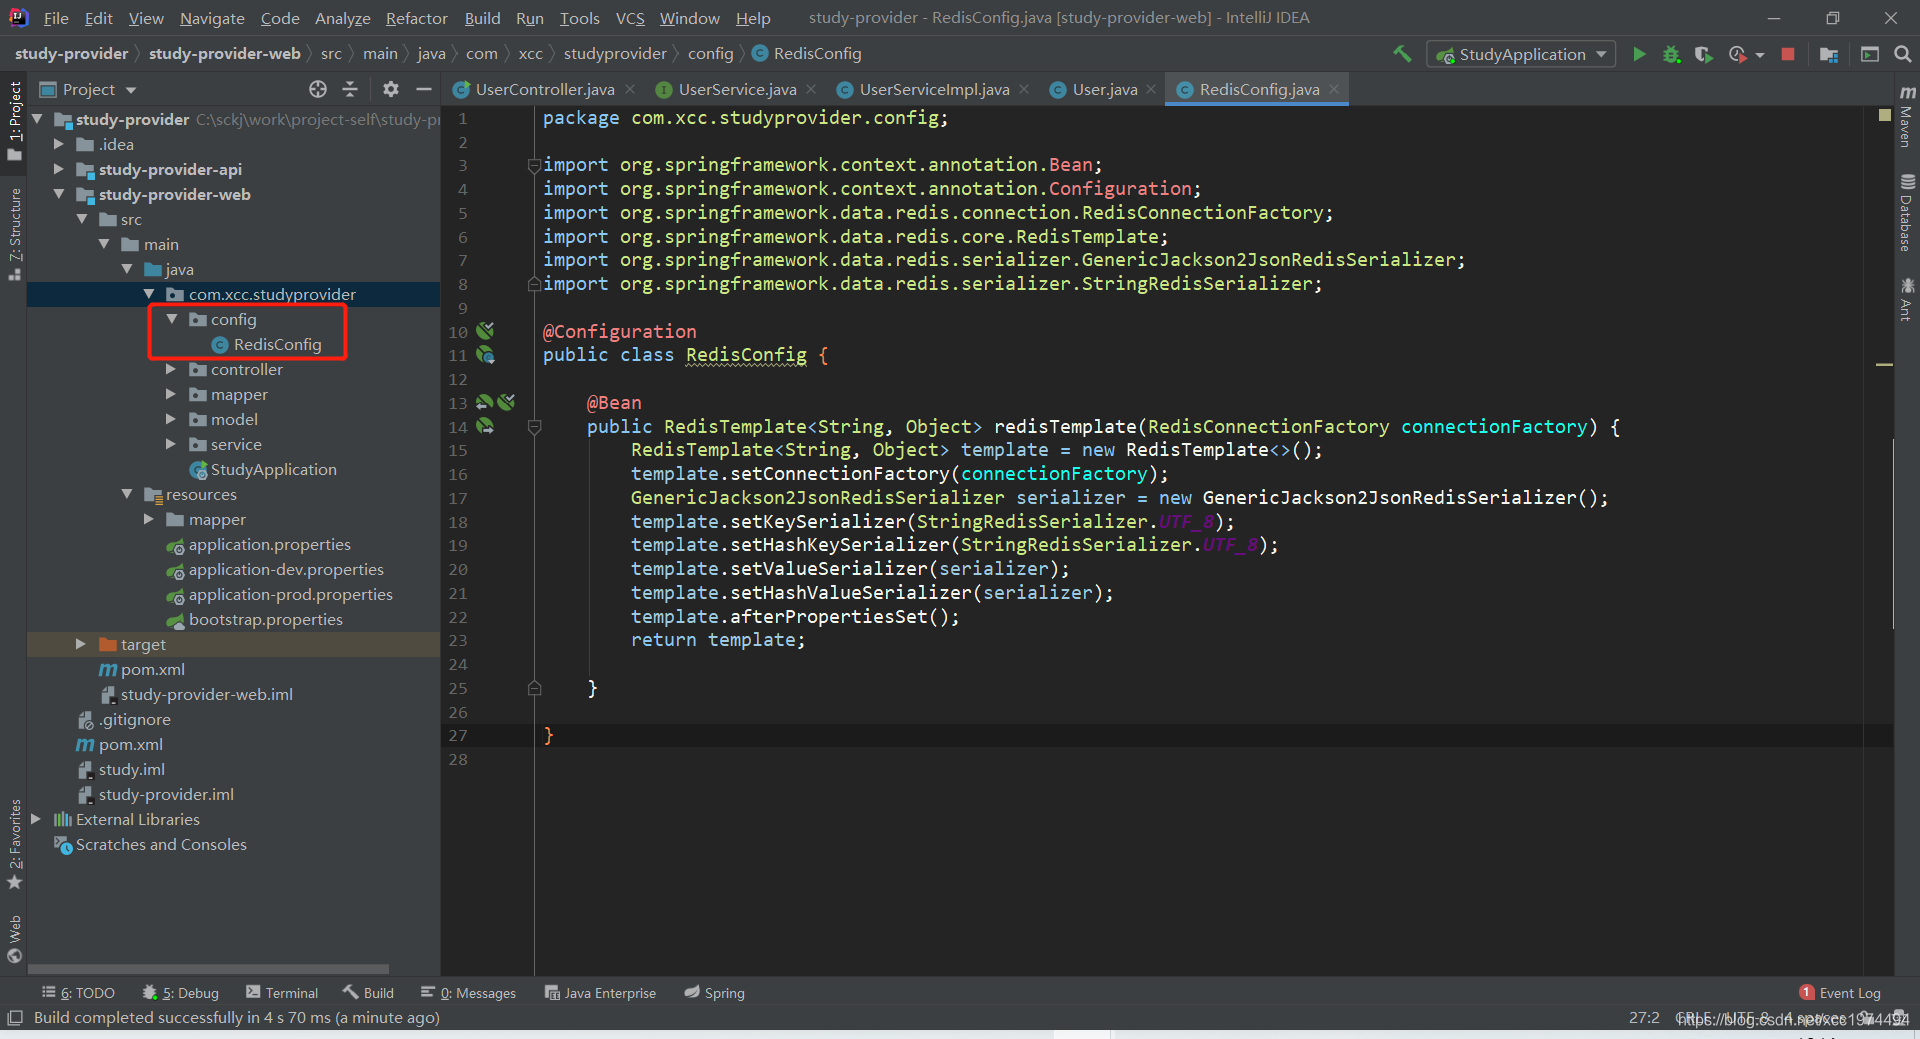1920x1039 pixels.
Task: Close the RedisConfig.java tab
Action: [x=1334, y=89]
